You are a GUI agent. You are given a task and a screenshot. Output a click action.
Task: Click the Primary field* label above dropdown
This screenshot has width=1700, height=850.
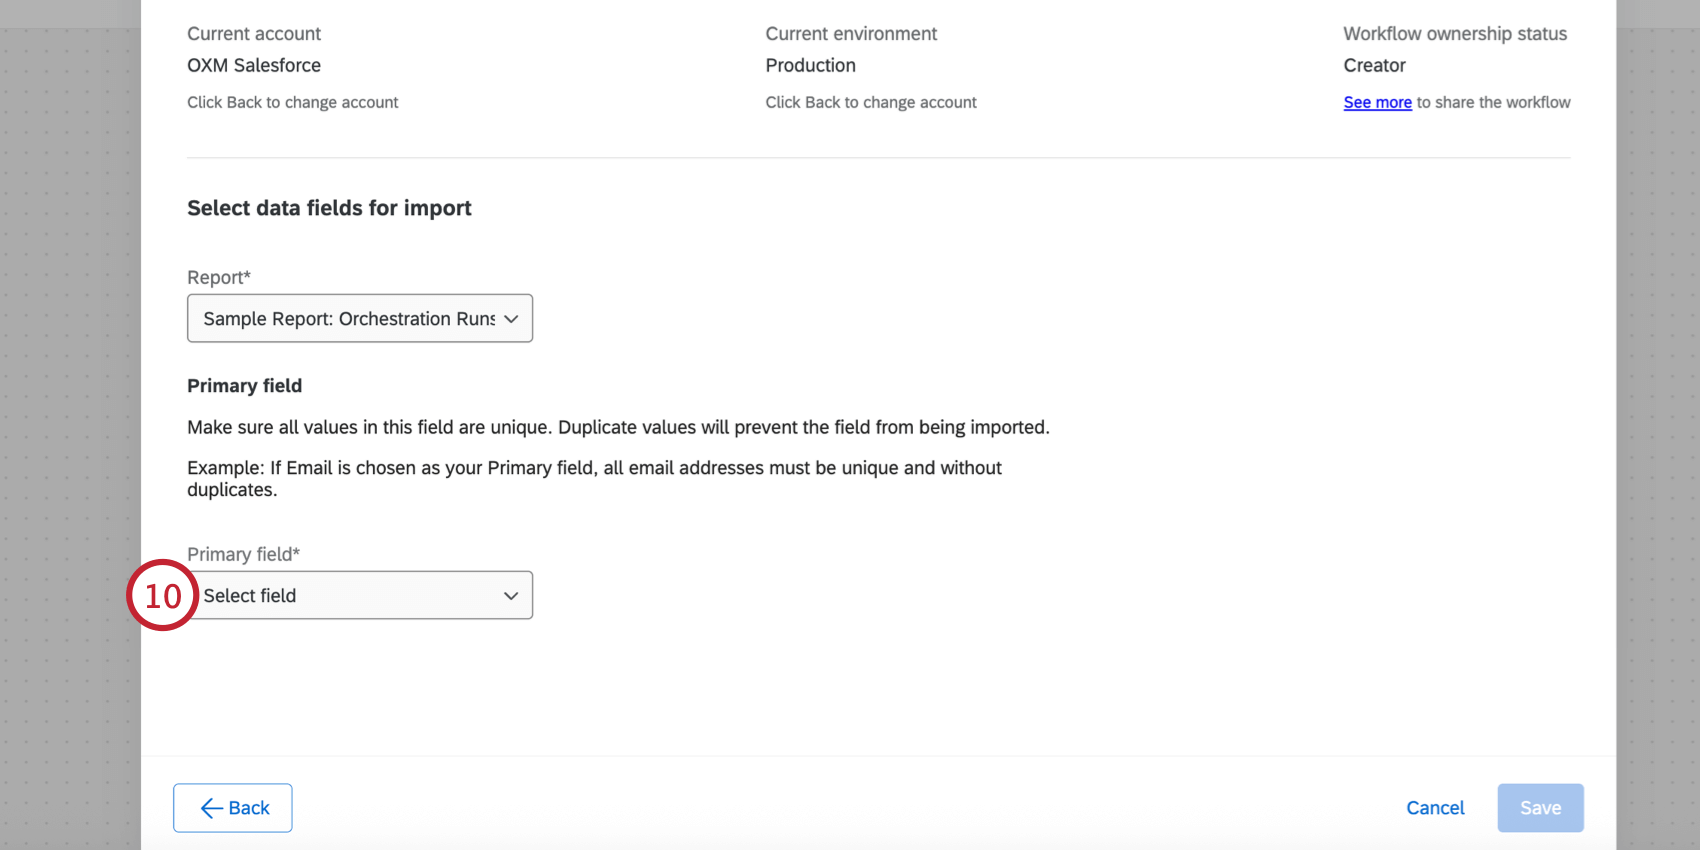[x=243, y=554]
